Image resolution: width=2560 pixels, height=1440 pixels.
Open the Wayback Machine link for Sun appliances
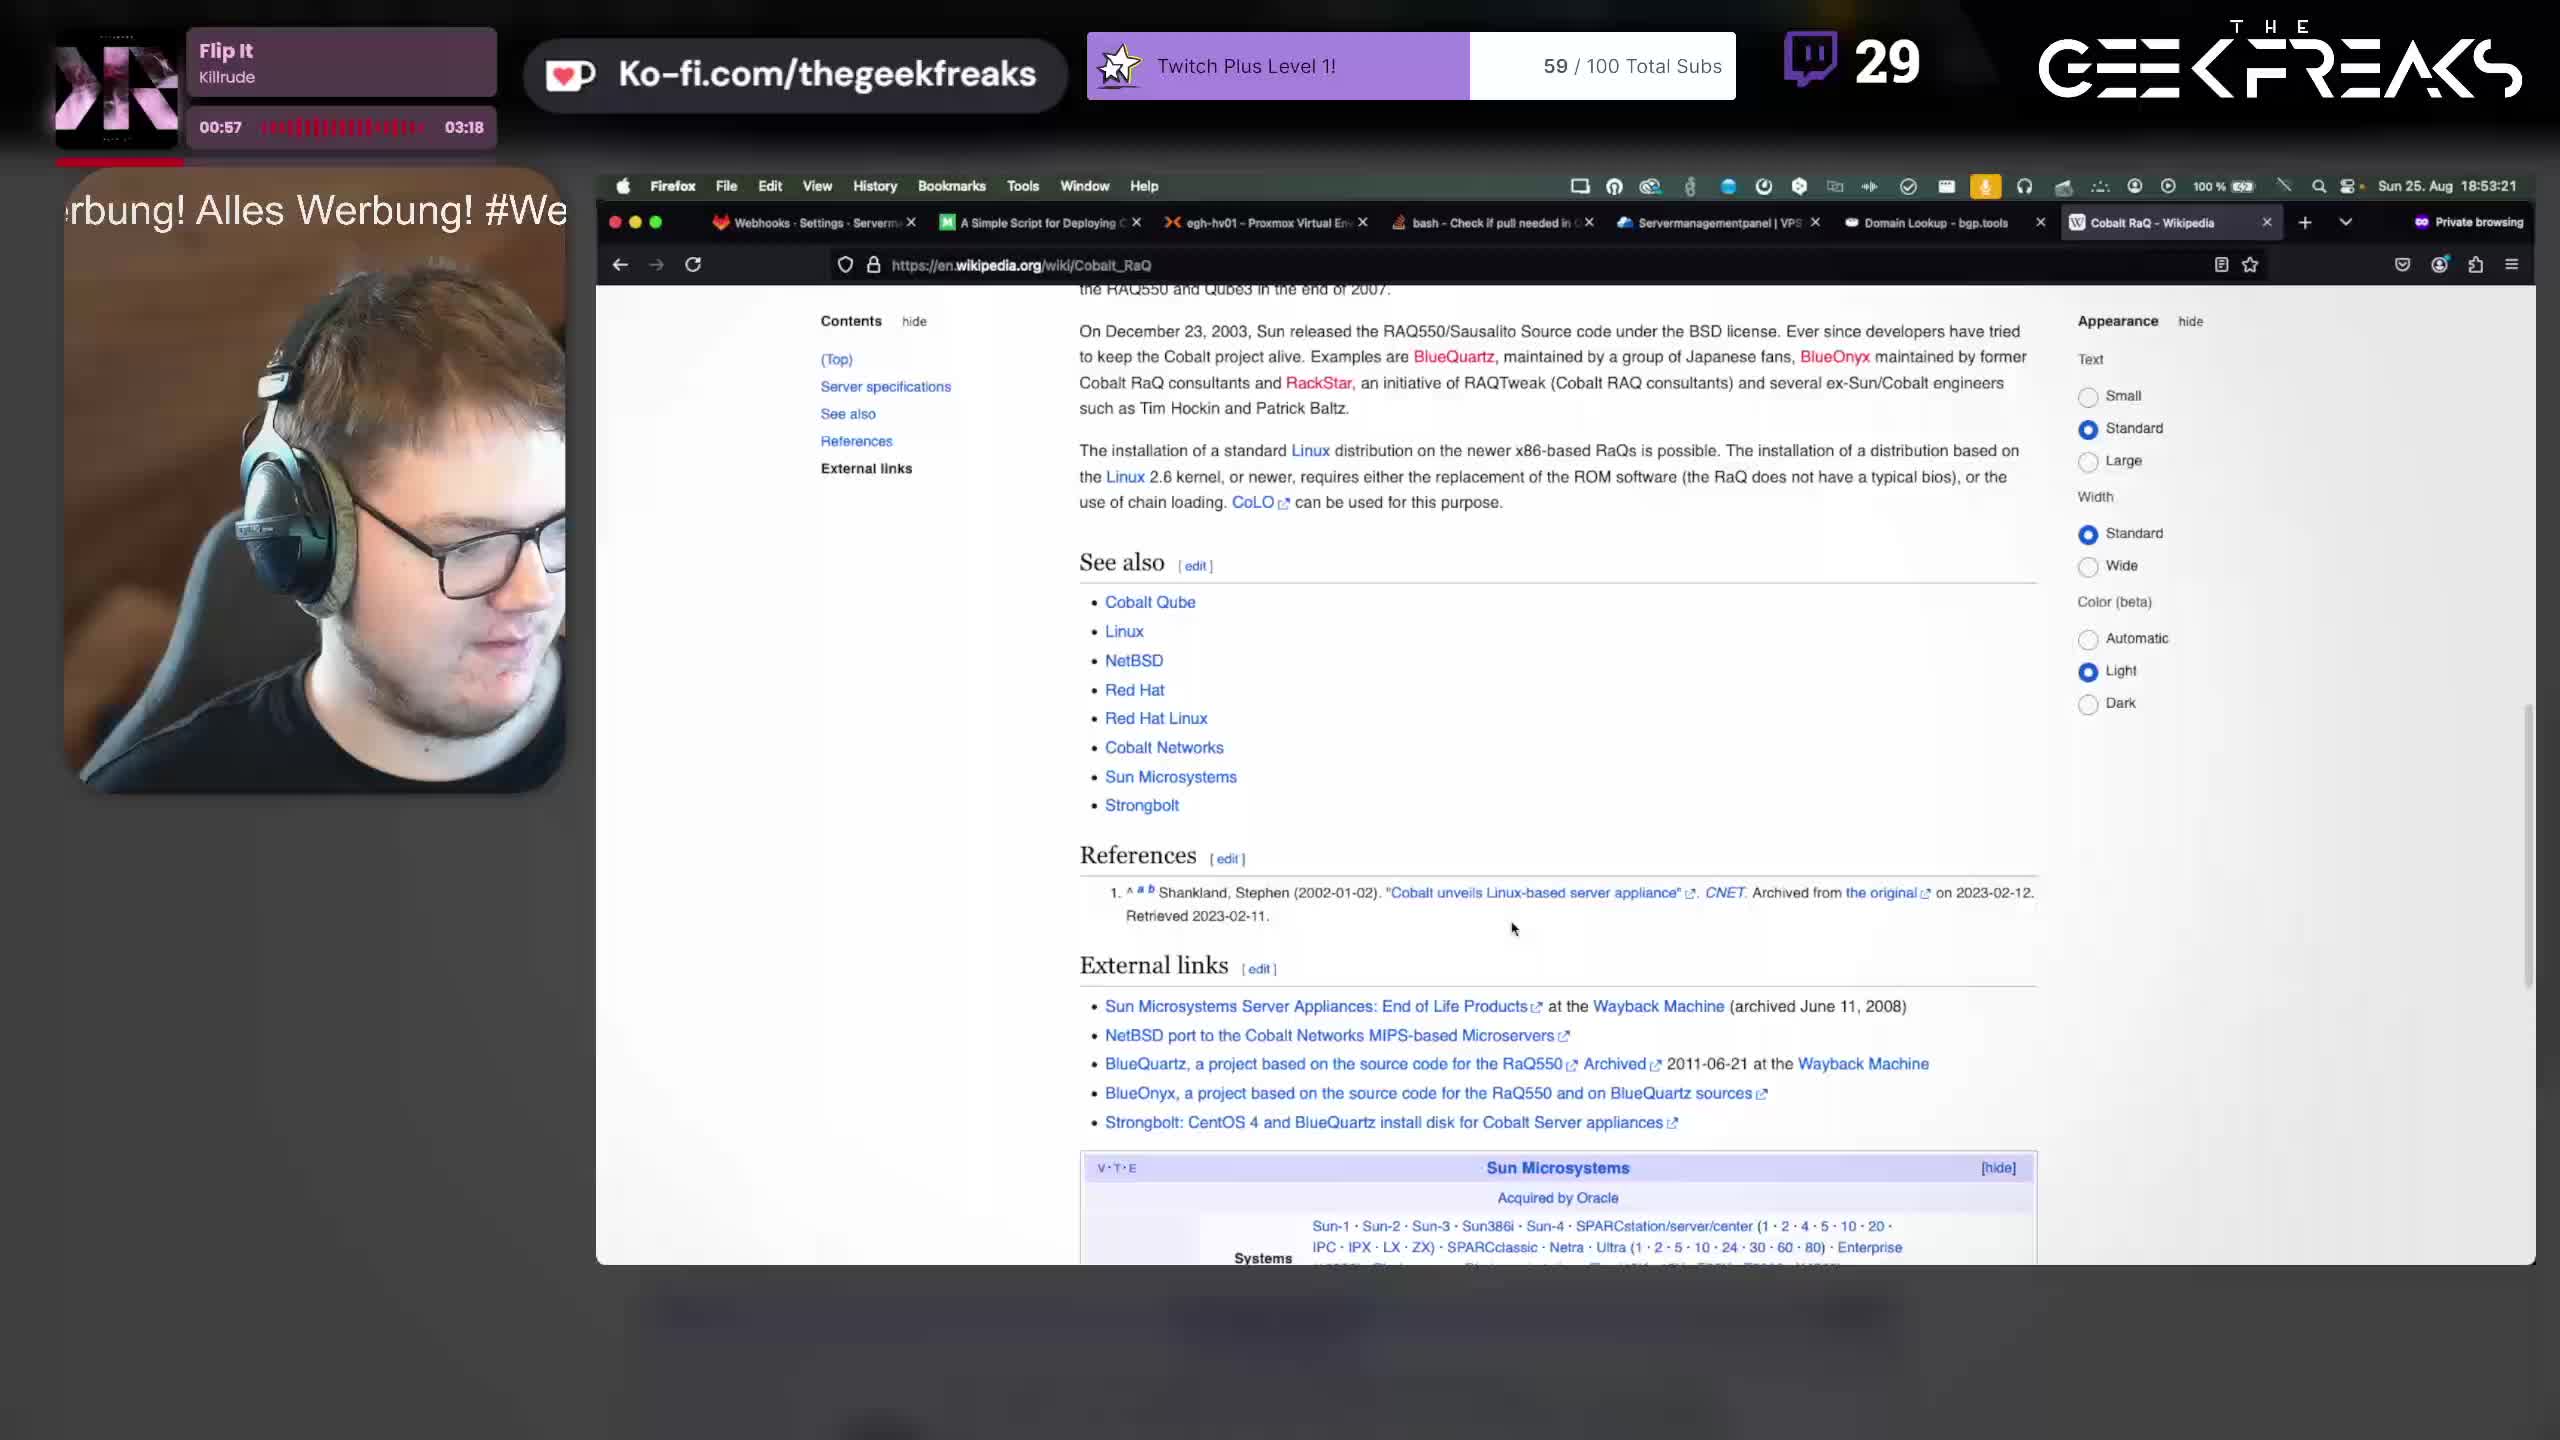click(x=1658, y=1007)
